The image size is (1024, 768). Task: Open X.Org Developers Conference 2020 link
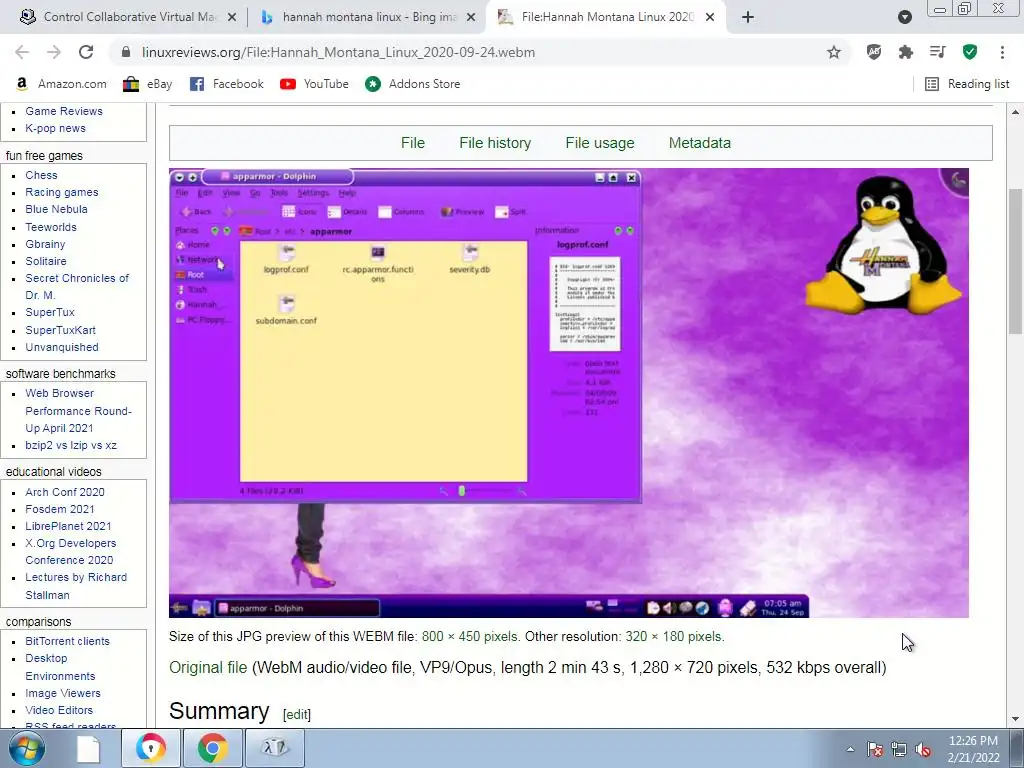pyautogui.click(x=71, y=552)
